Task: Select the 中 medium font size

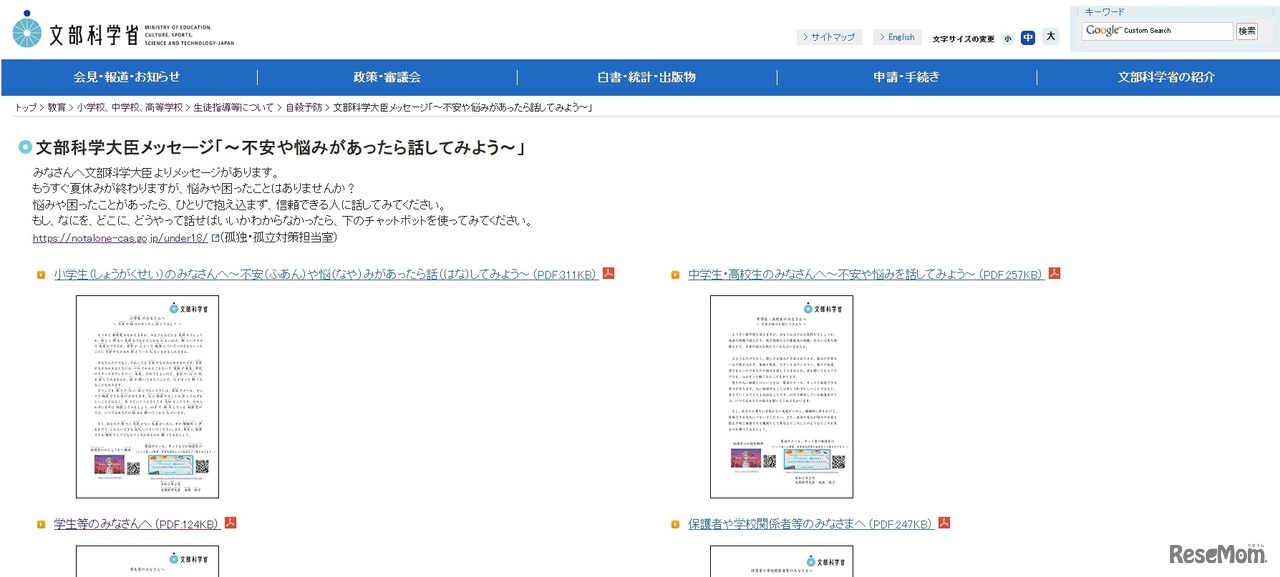Action: [1028, 37]
